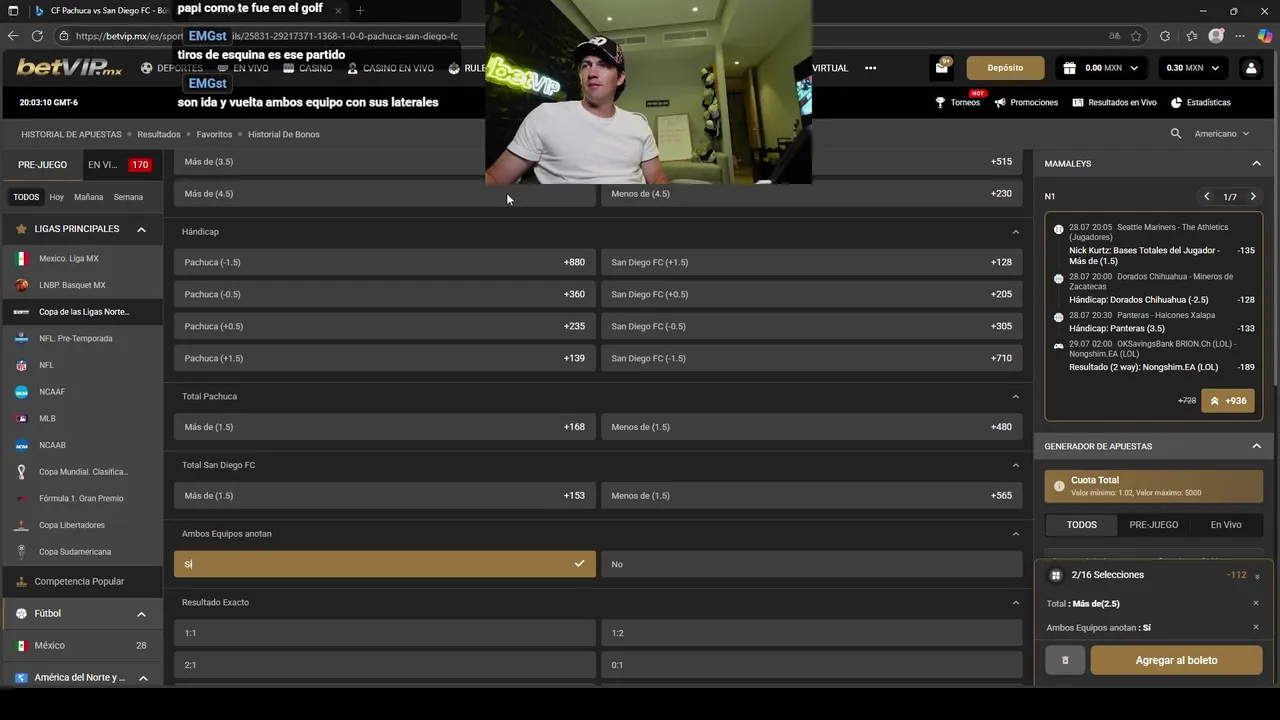Toggle Ambos Equipos anotan Sí selection

pyautogui.click(x=385, y=564)
